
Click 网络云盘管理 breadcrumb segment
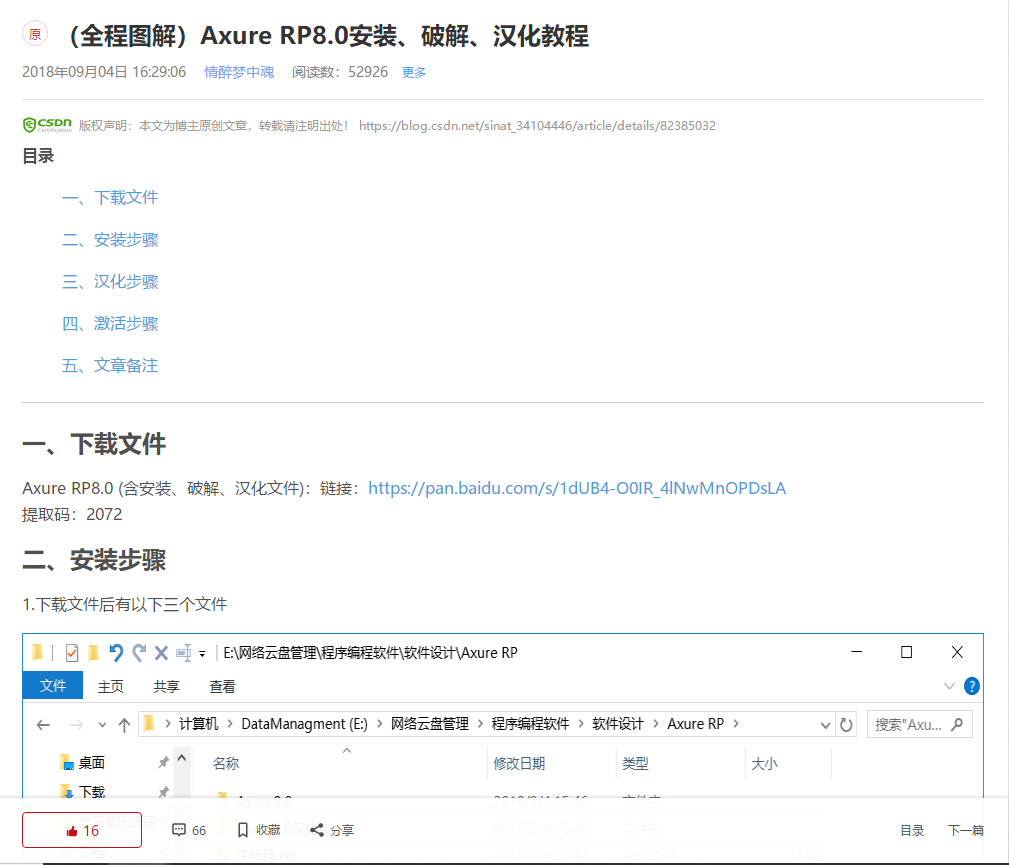[430, 724]
